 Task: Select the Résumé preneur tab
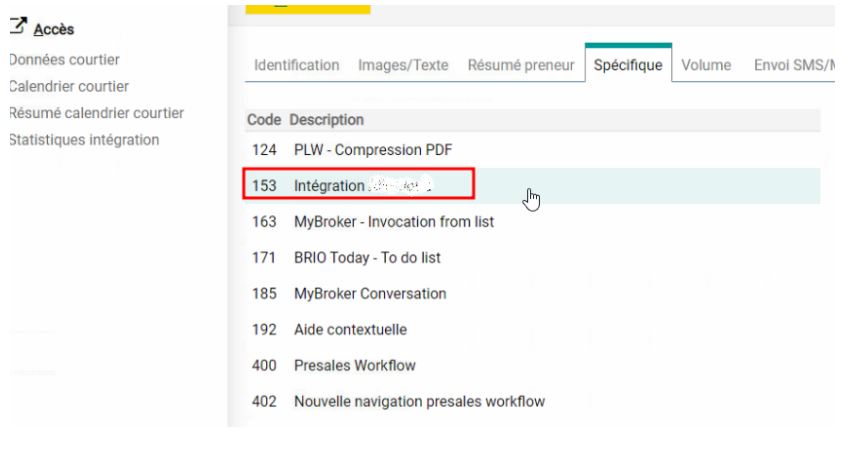(x=520, y=65)
